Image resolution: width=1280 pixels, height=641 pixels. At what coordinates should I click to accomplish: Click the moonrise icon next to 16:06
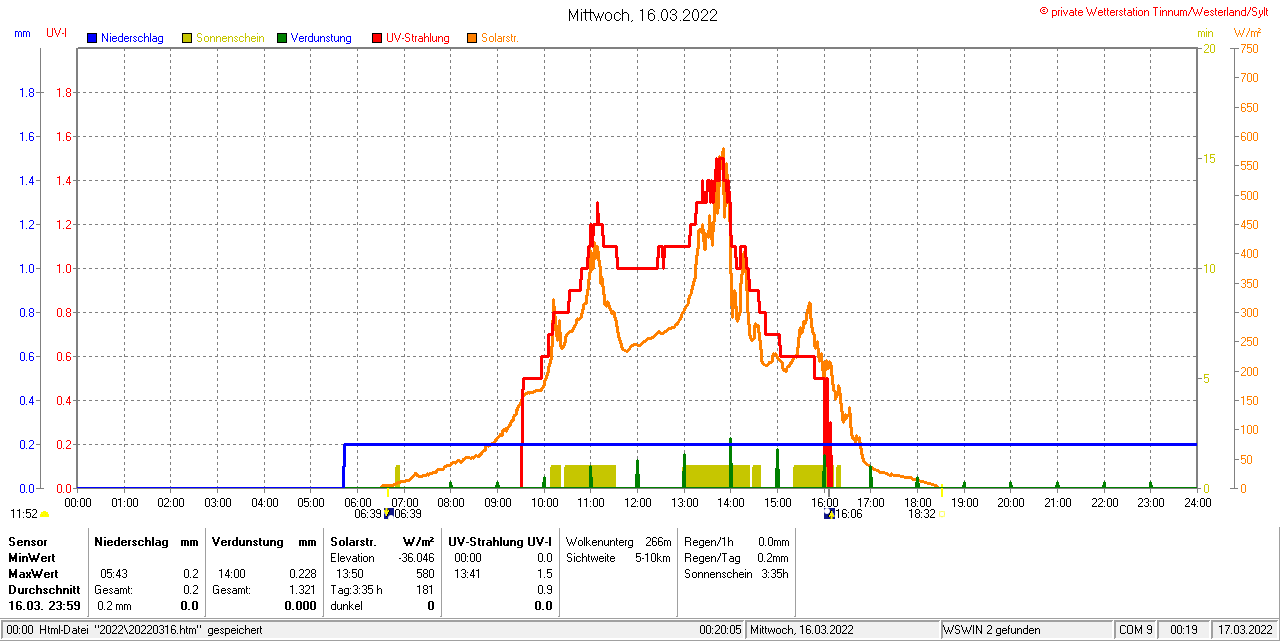828,514
